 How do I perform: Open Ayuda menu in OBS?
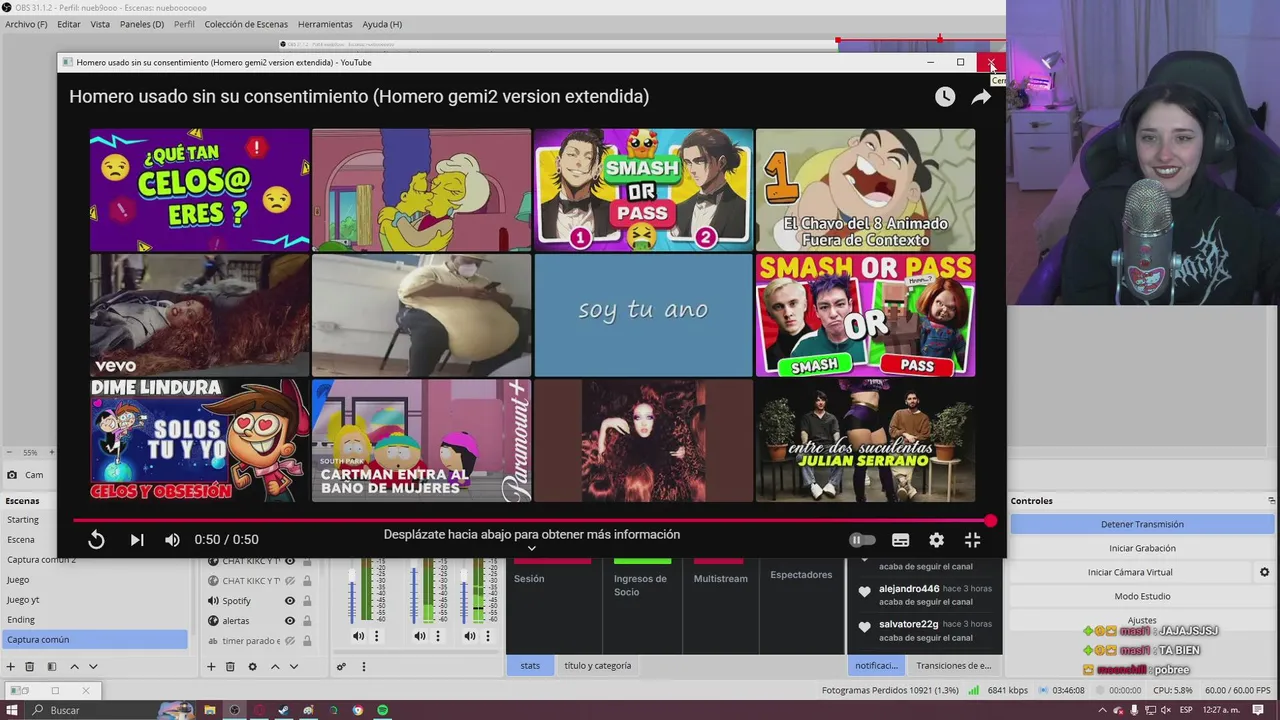(x=382, y=24)
